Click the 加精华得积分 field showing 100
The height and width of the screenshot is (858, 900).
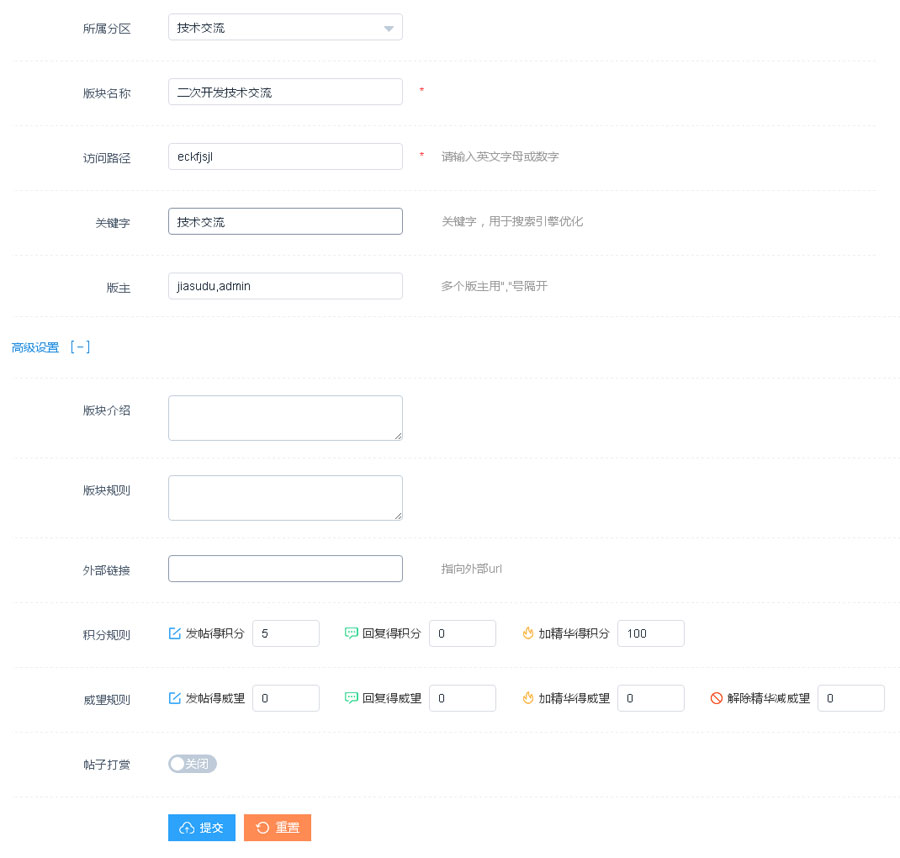tap(650, 634)
